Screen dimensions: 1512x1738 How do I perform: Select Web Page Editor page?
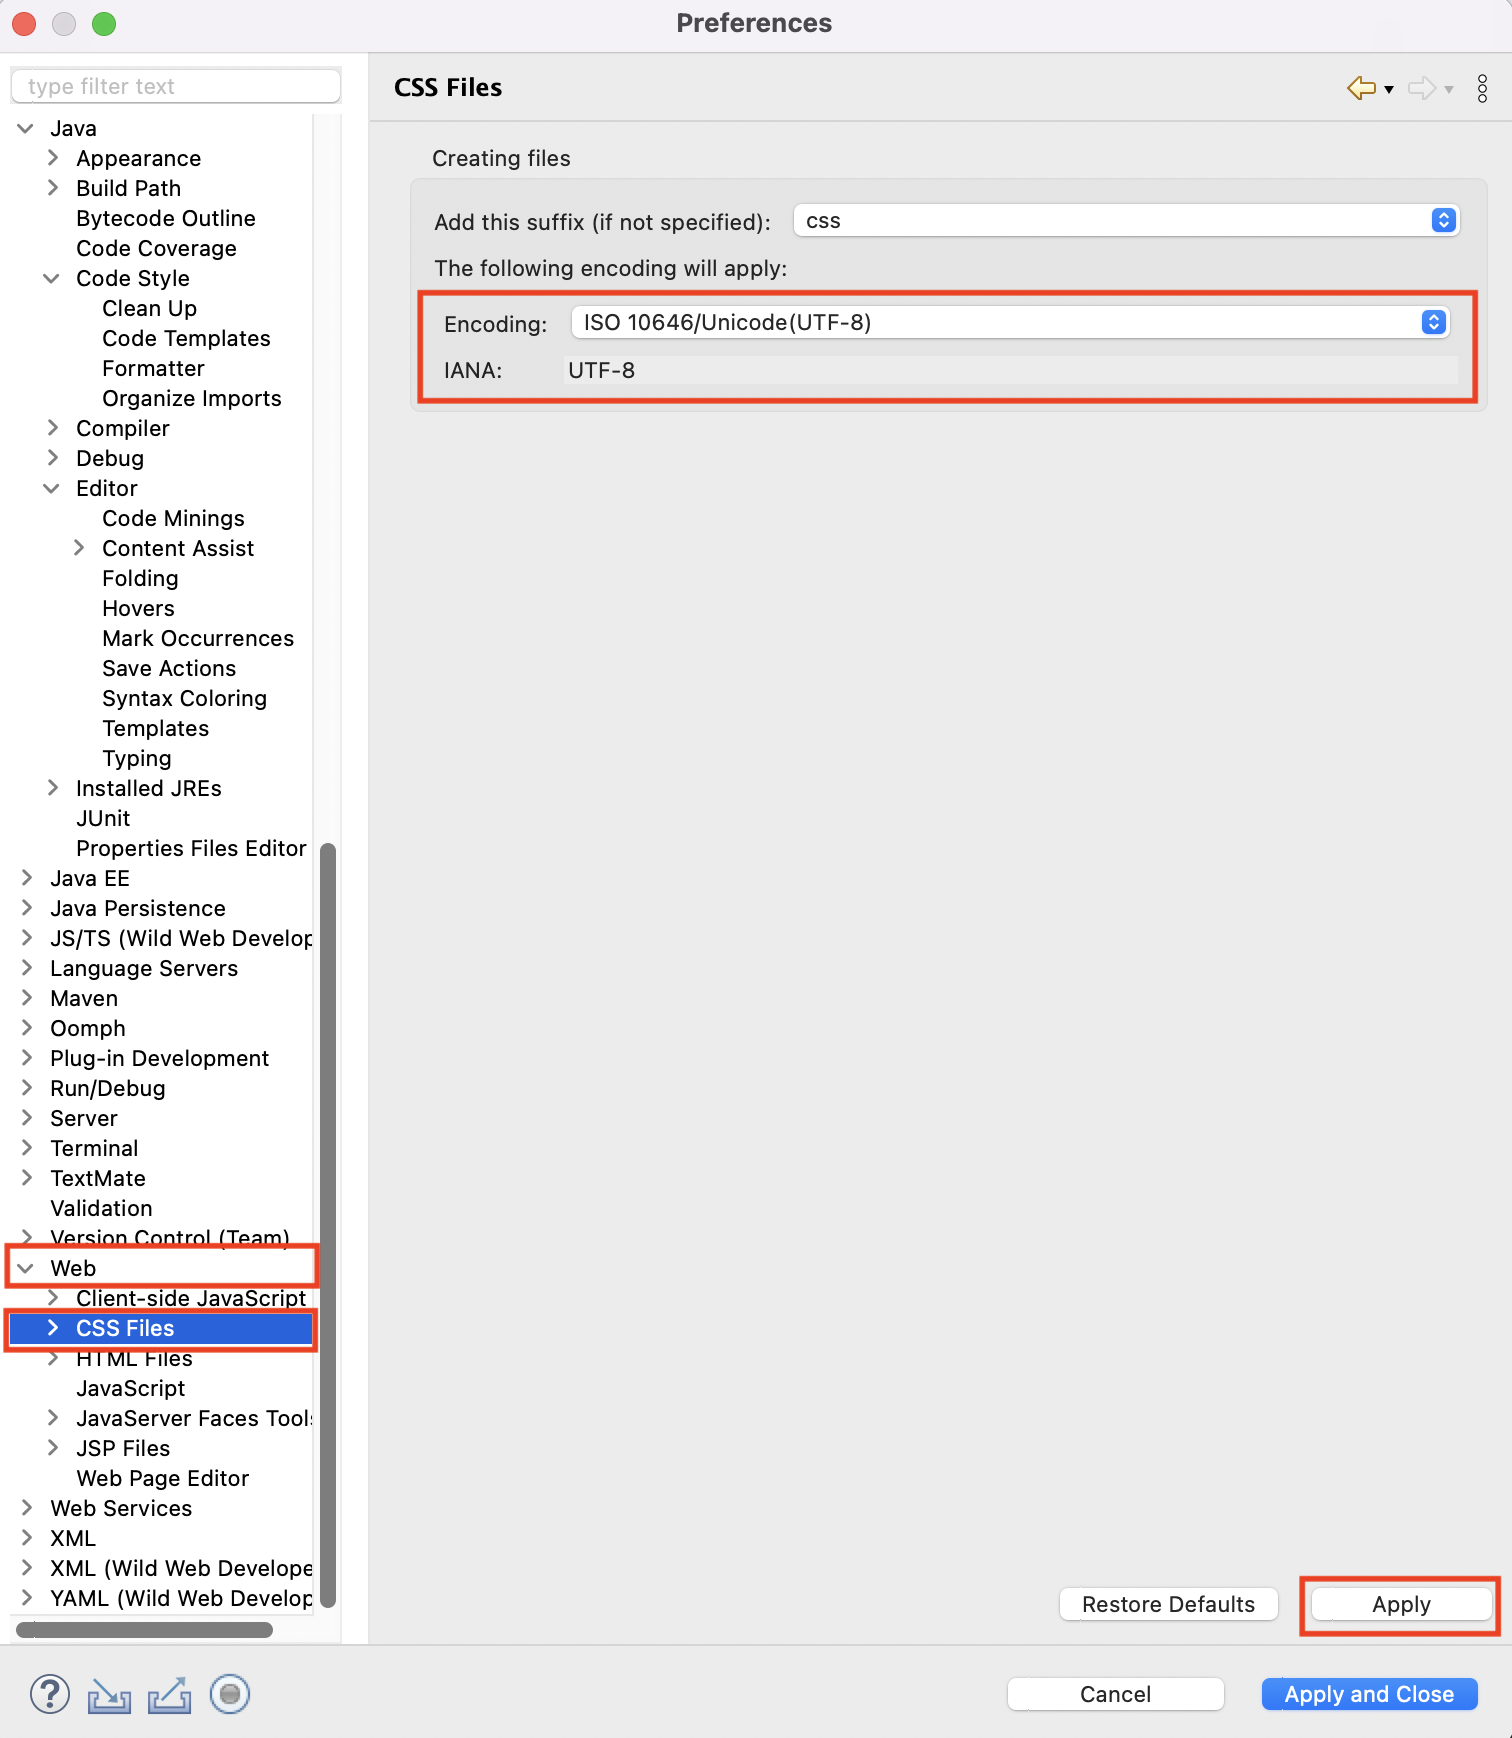coord(162,1478)
